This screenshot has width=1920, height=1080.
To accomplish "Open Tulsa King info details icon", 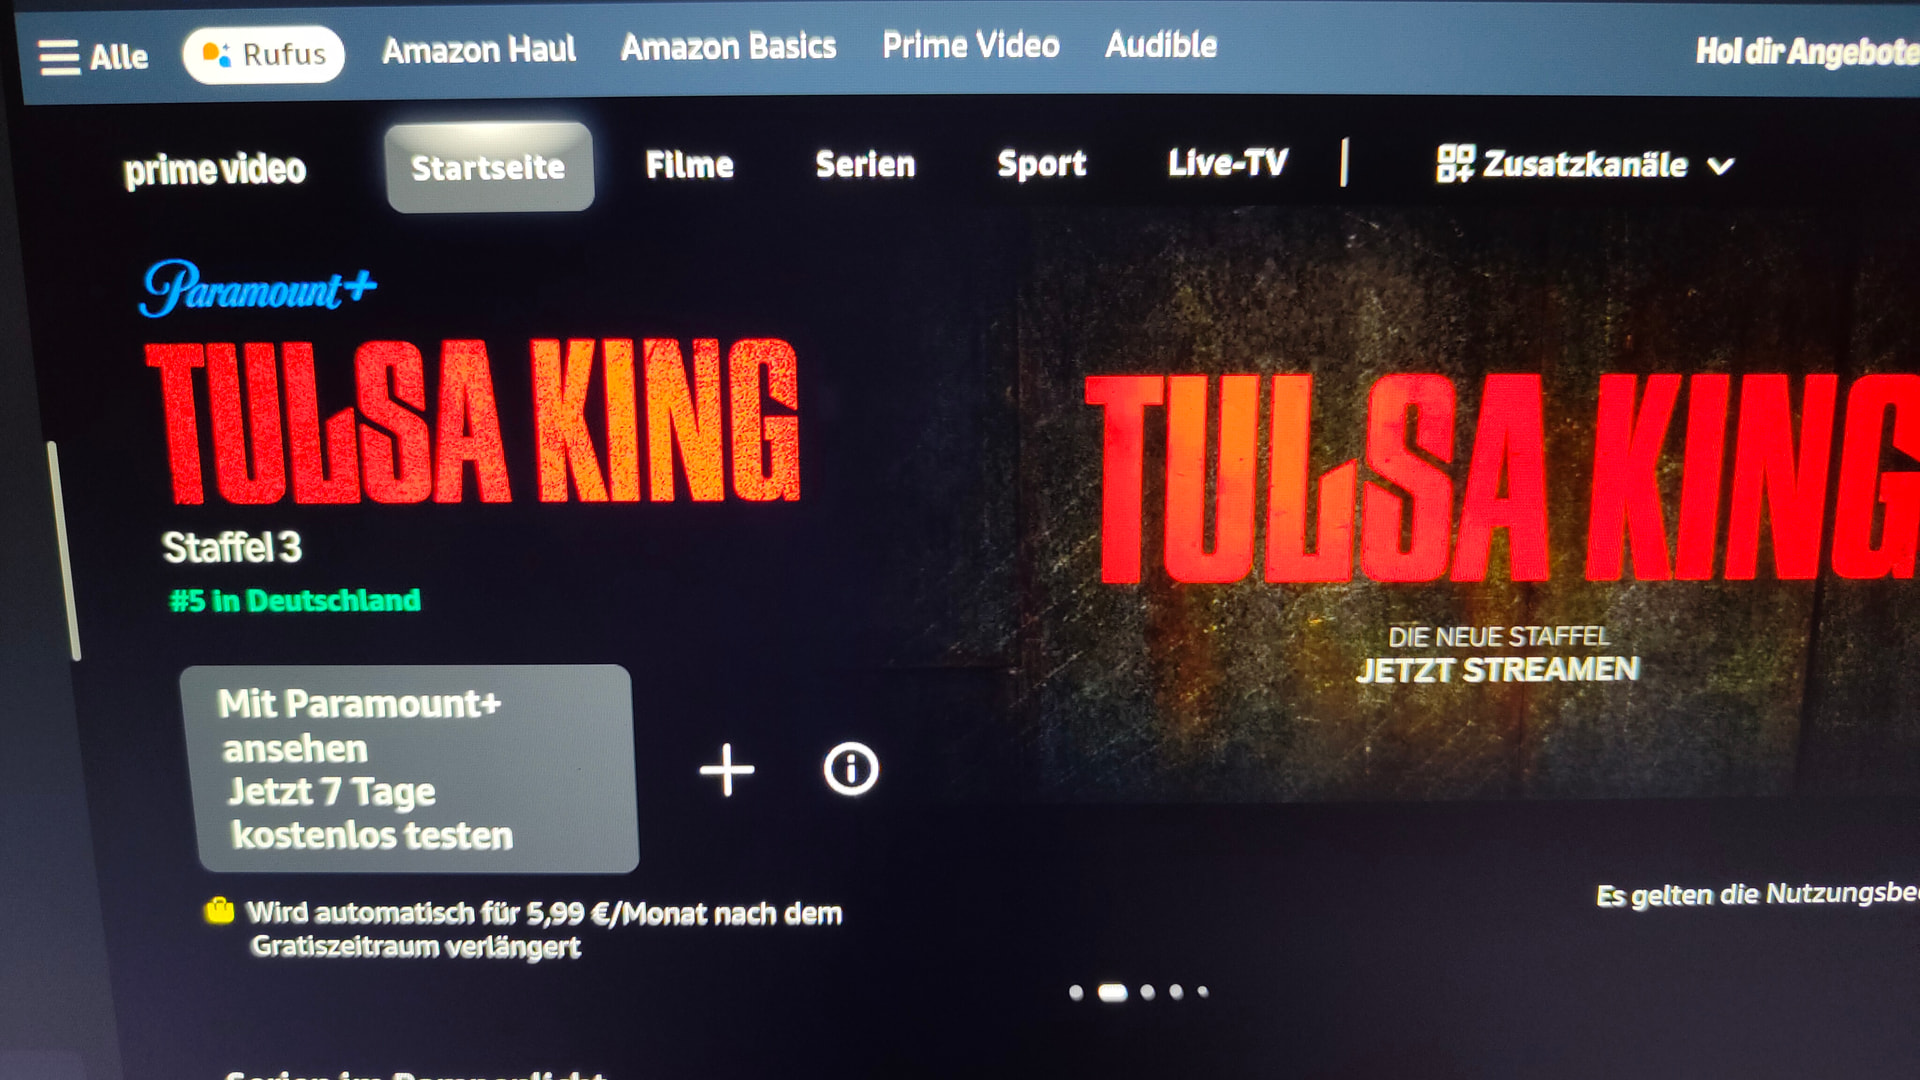I will [851, 769].
